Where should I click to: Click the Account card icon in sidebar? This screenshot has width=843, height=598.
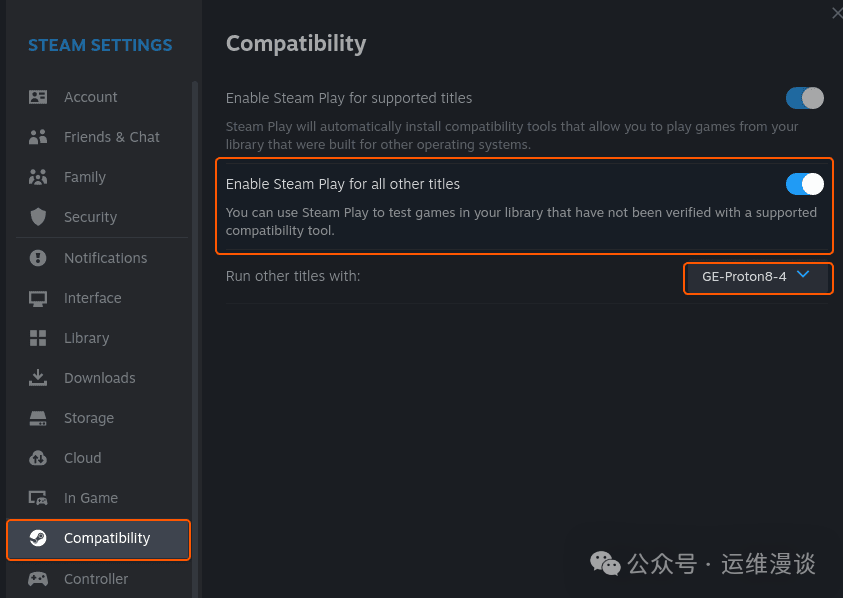[37, 97]
